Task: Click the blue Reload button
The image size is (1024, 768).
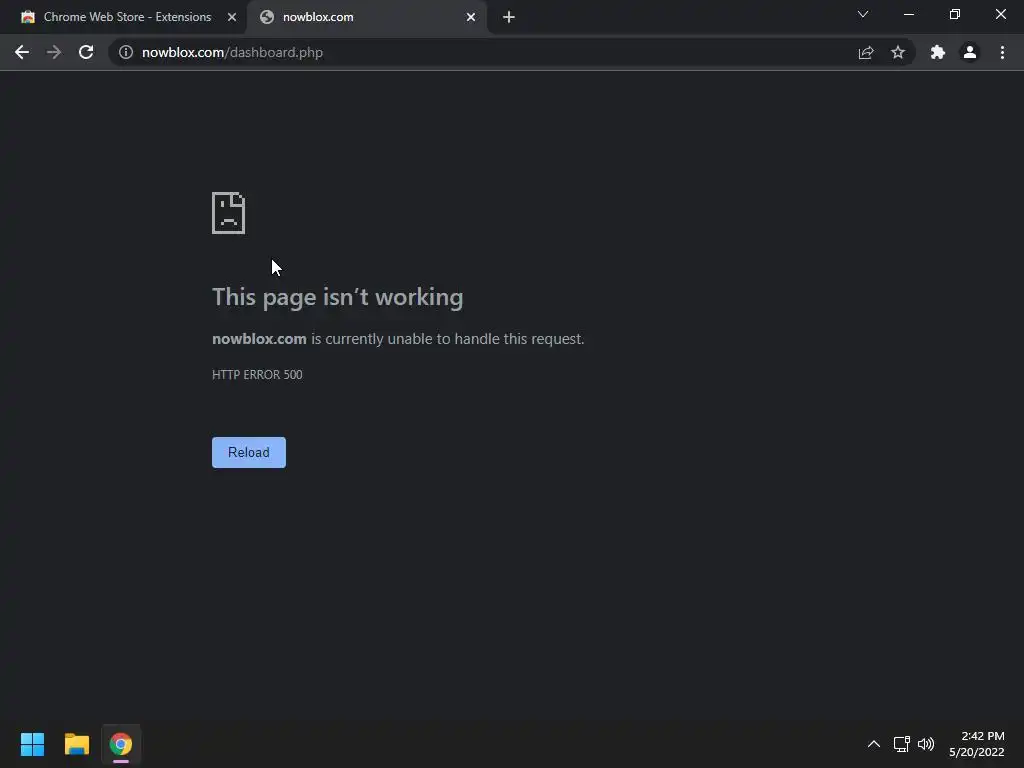Action: coord(249,453)
